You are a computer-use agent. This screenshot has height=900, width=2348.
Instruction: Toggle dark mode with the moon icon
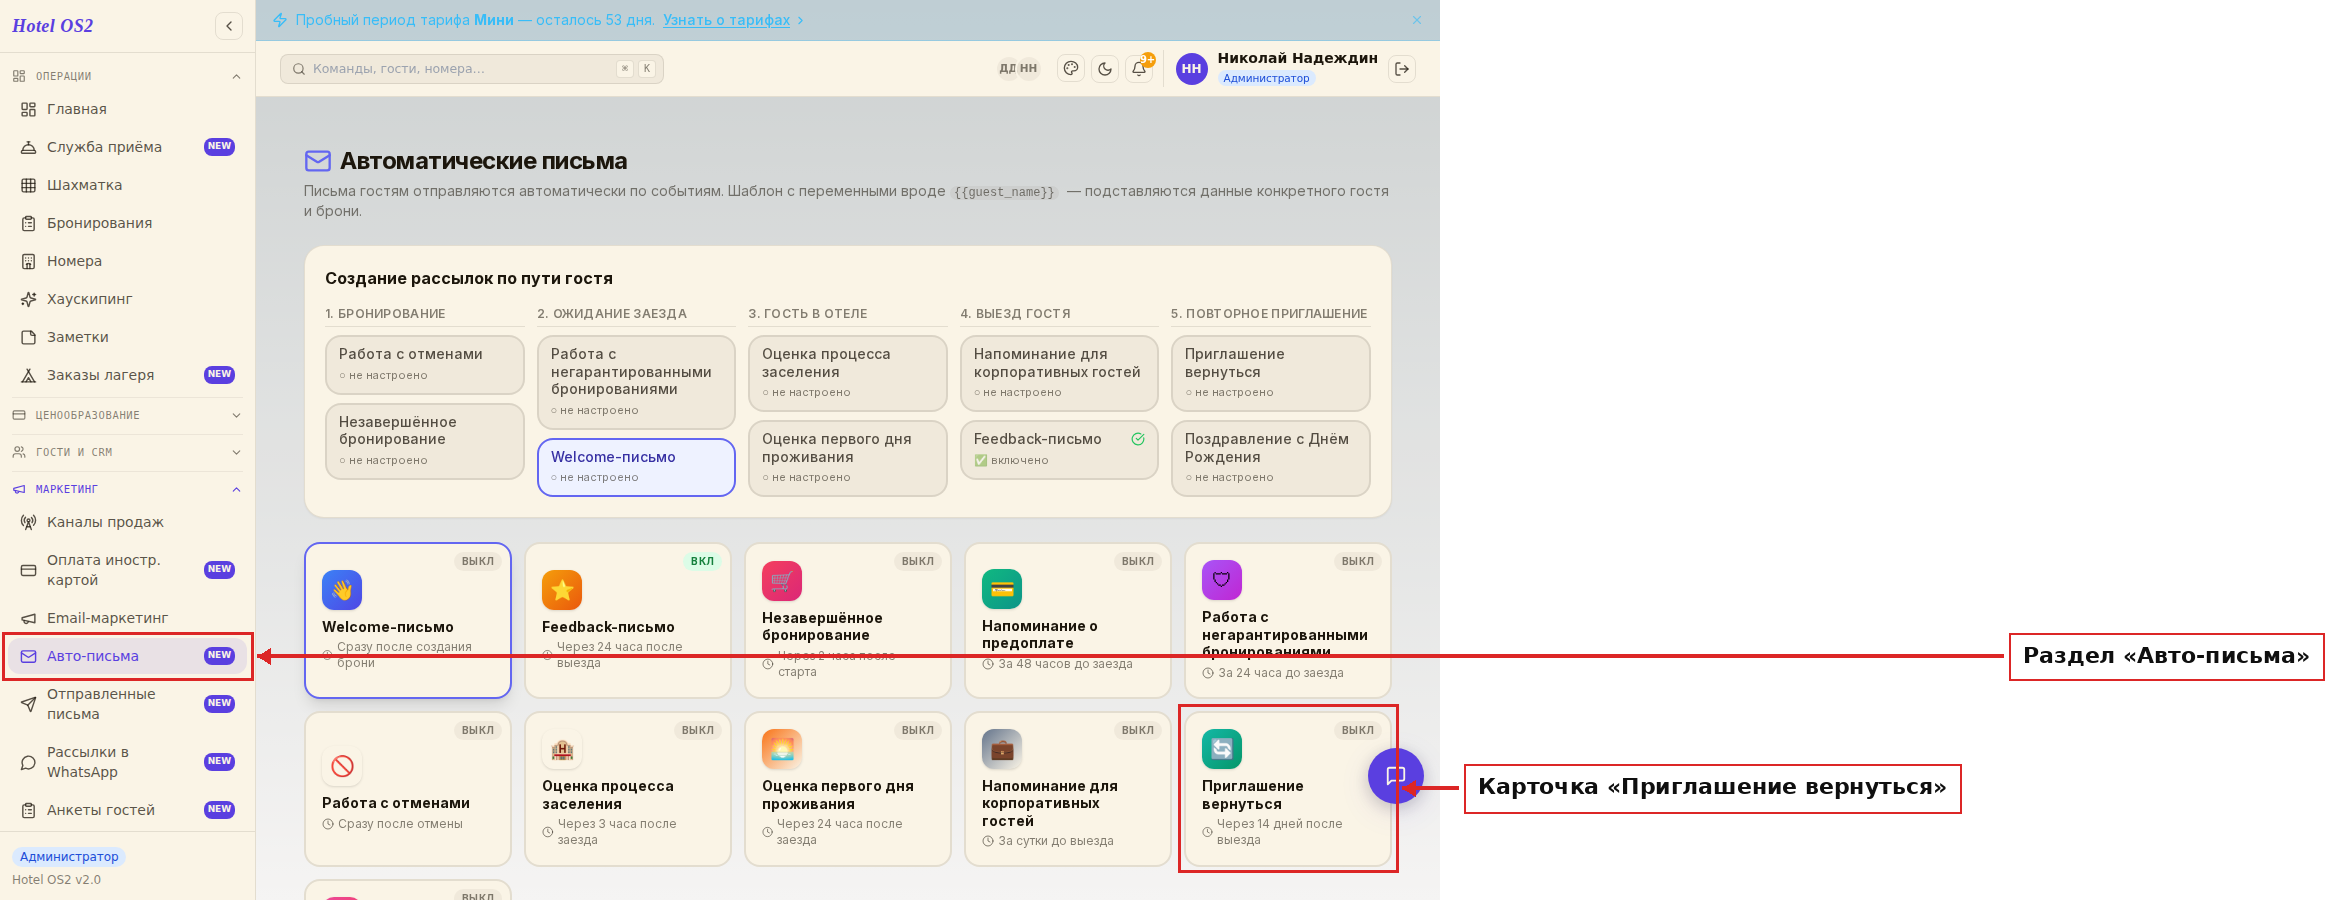pos(1105,69)
